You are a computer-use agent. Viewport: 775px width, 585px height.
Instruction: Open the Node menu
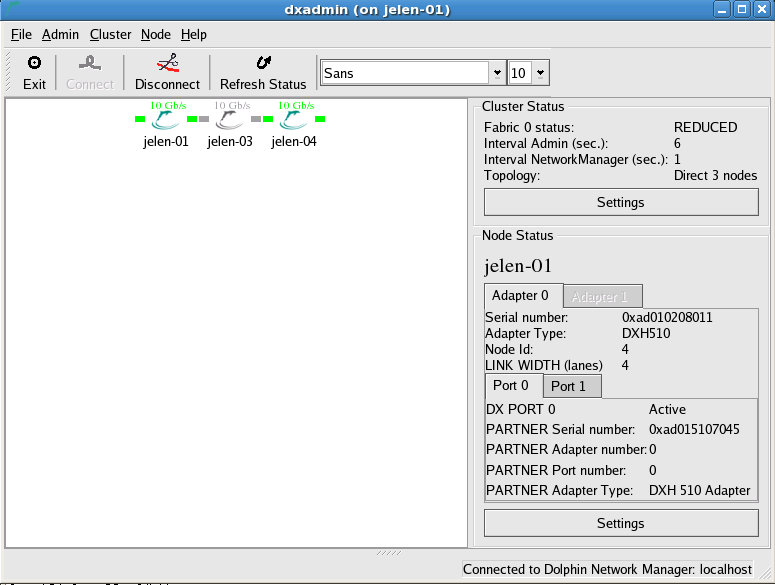[x=156, y=35]
